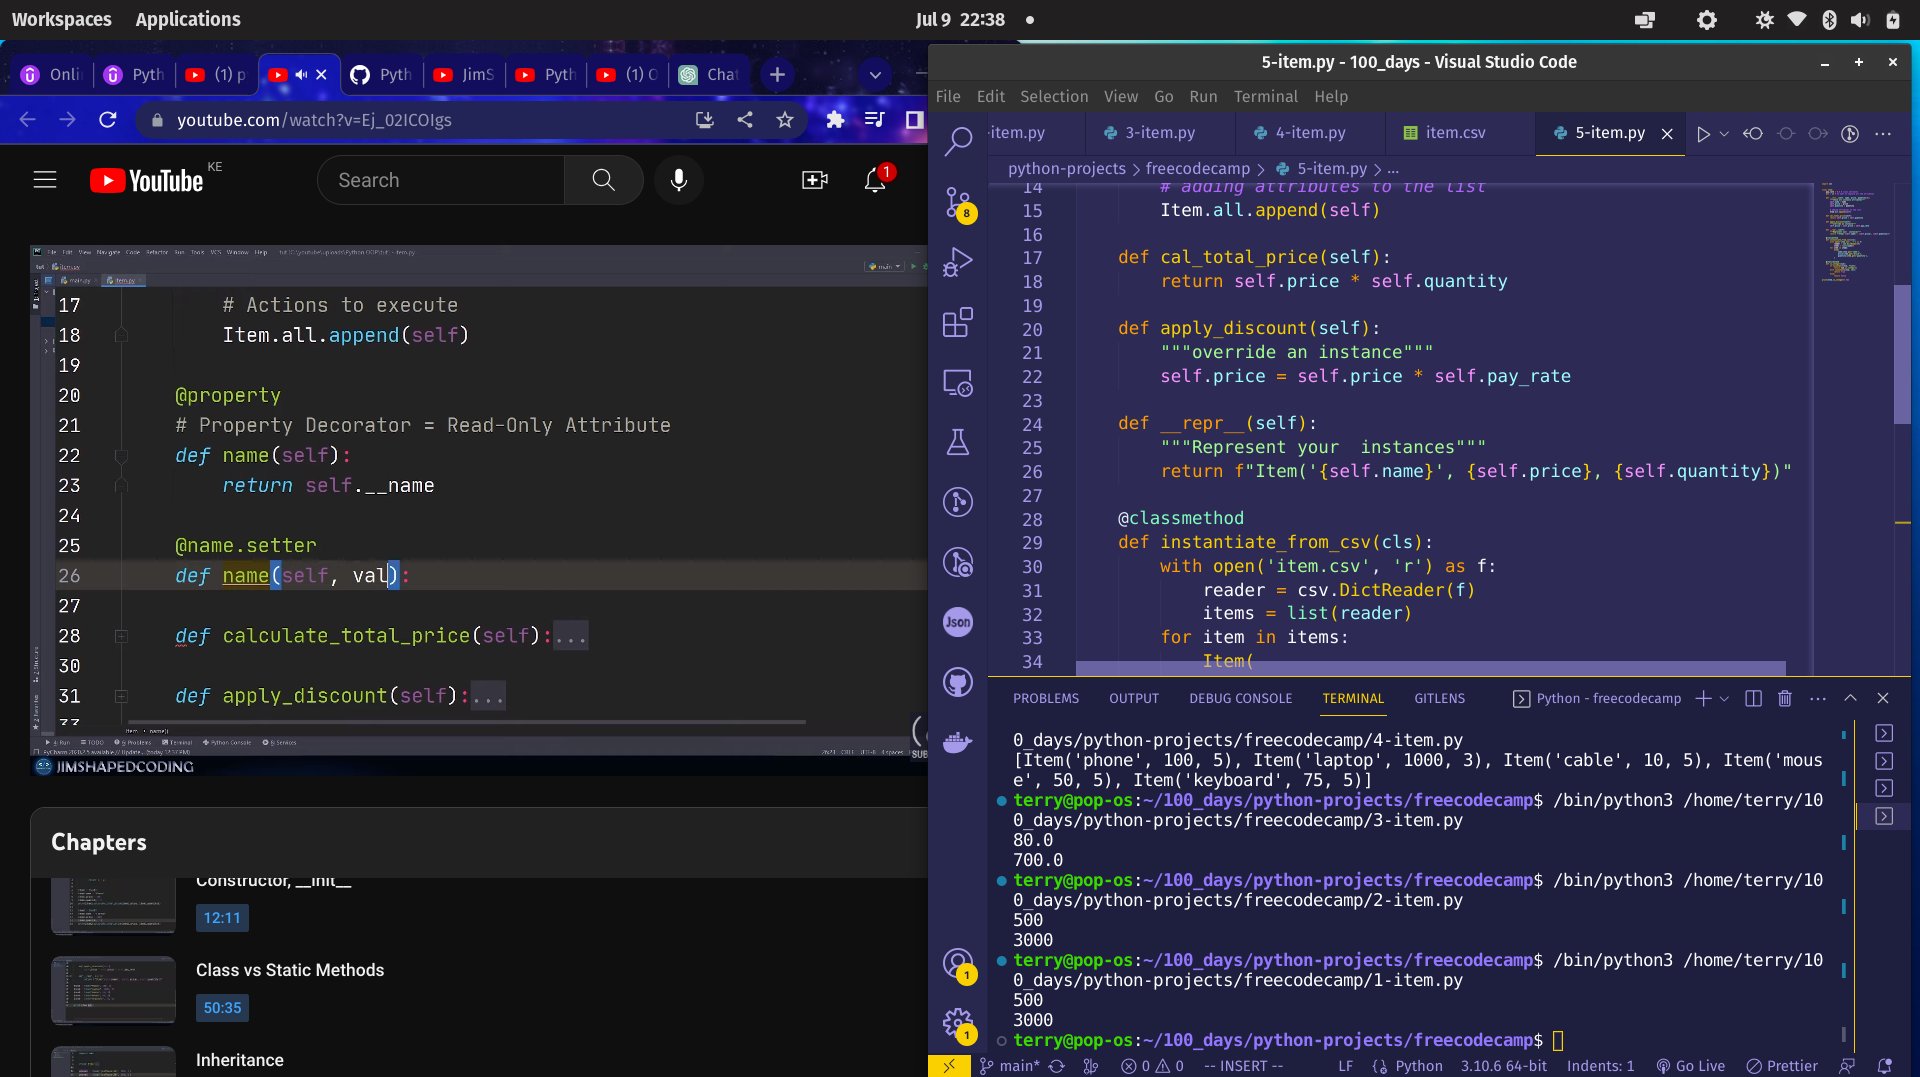1920x1077 pixels.
Task: Open the brightness indicator in top bar
Action: (x=1765, y=20)
